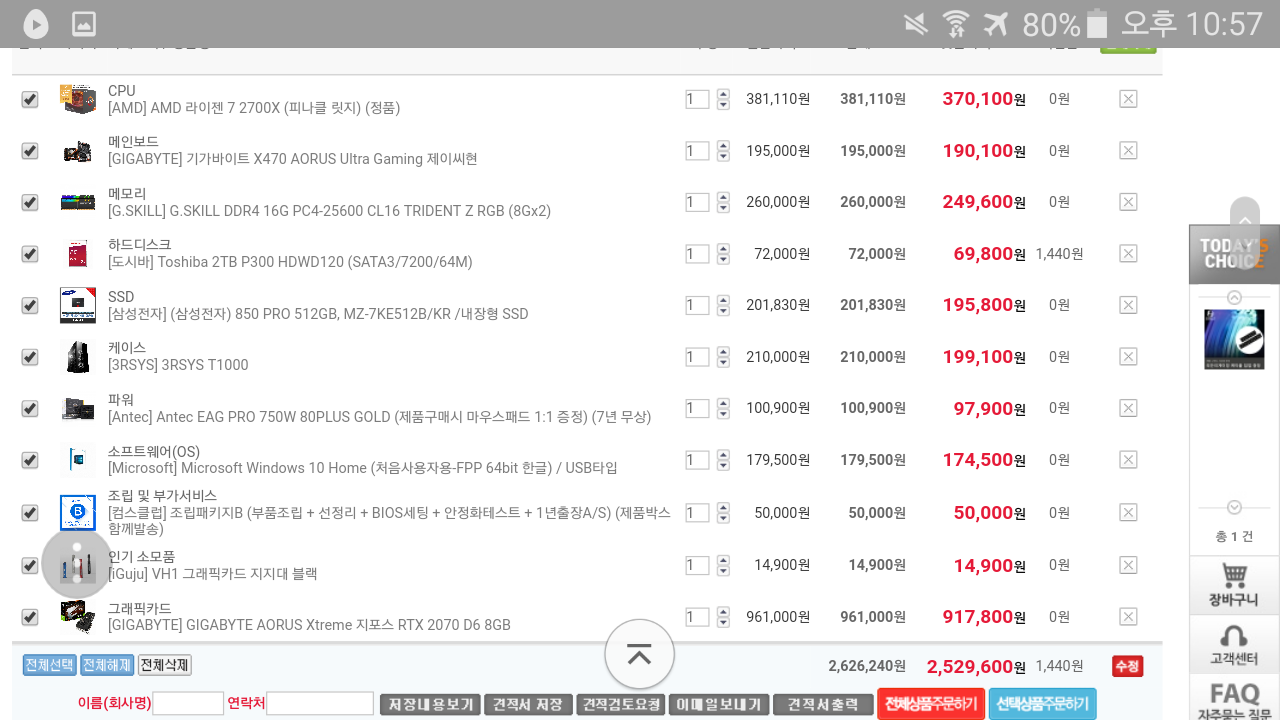Screen dimensions: 1280x720
Task: Click the 전체해제 button
Action: tap(106, 665)
